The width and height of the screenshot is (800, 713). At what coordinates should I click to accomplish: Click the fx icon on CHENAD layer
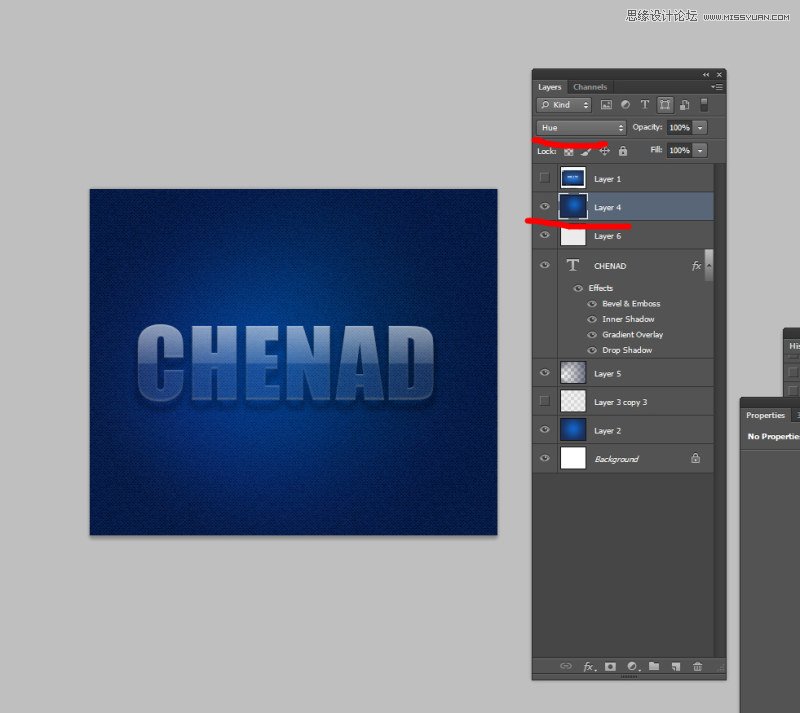tap(696, 265)
